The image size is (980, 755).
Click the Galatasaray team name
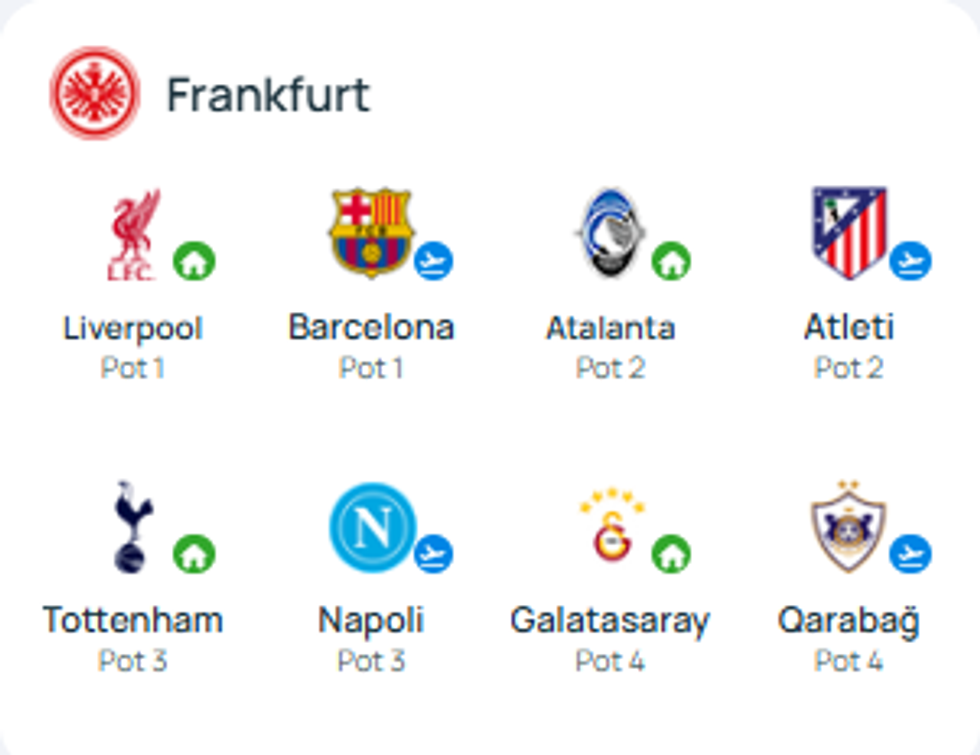[610, 620]
